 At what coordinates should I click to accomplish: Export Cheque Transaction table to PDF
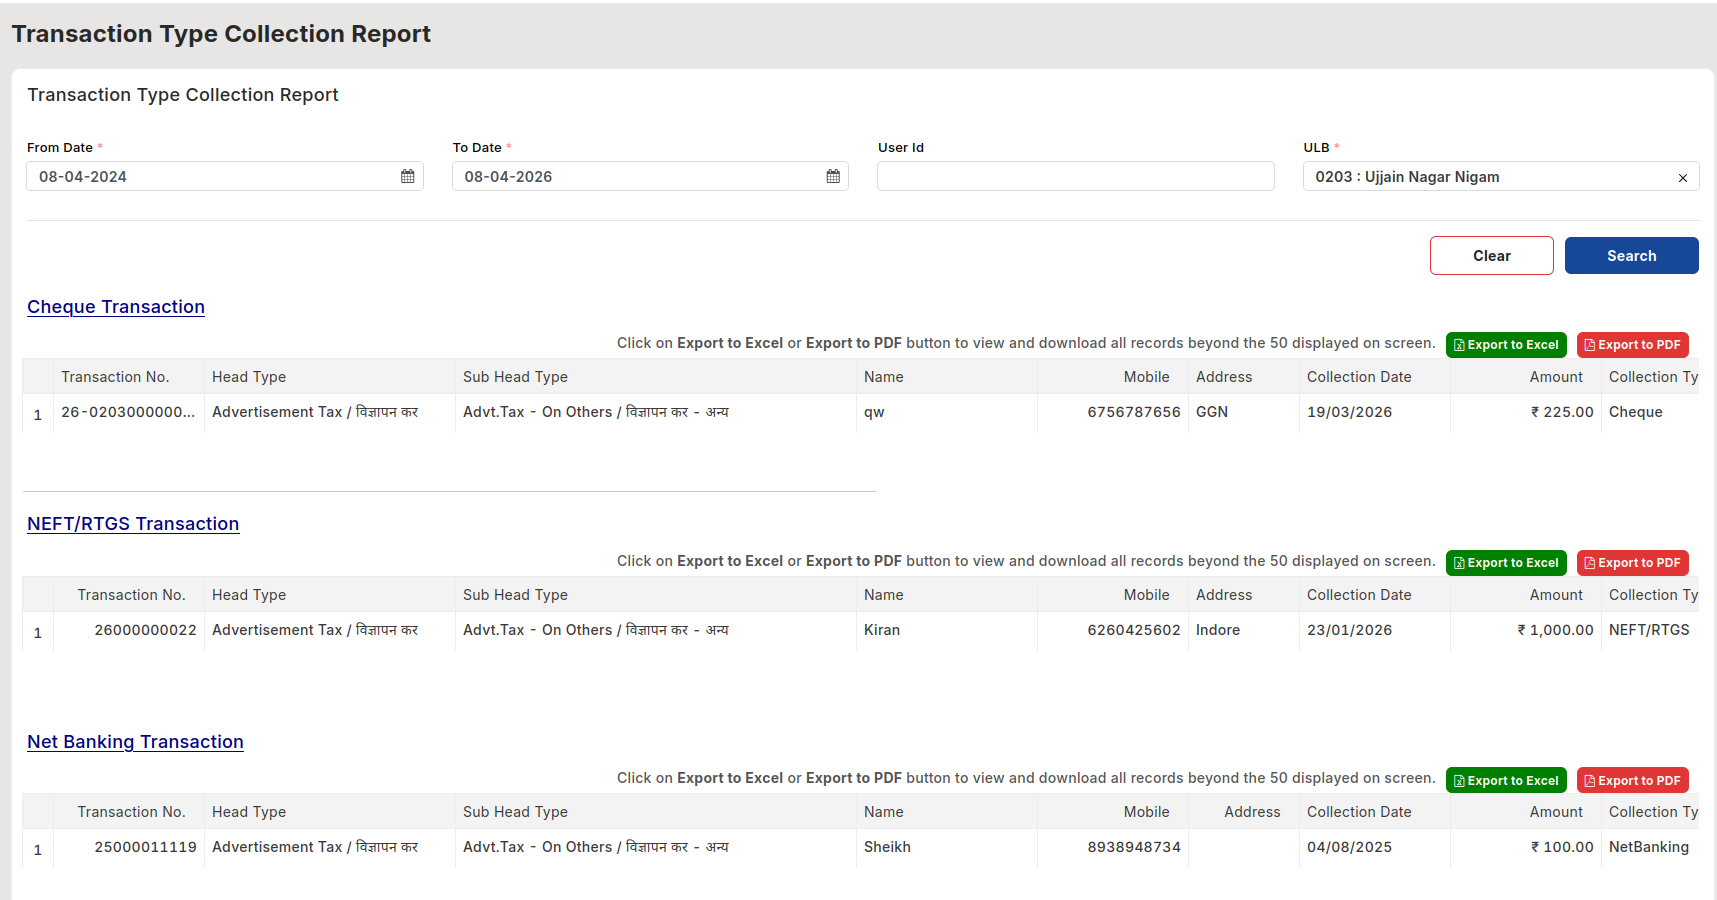(x=1633, y=345)
